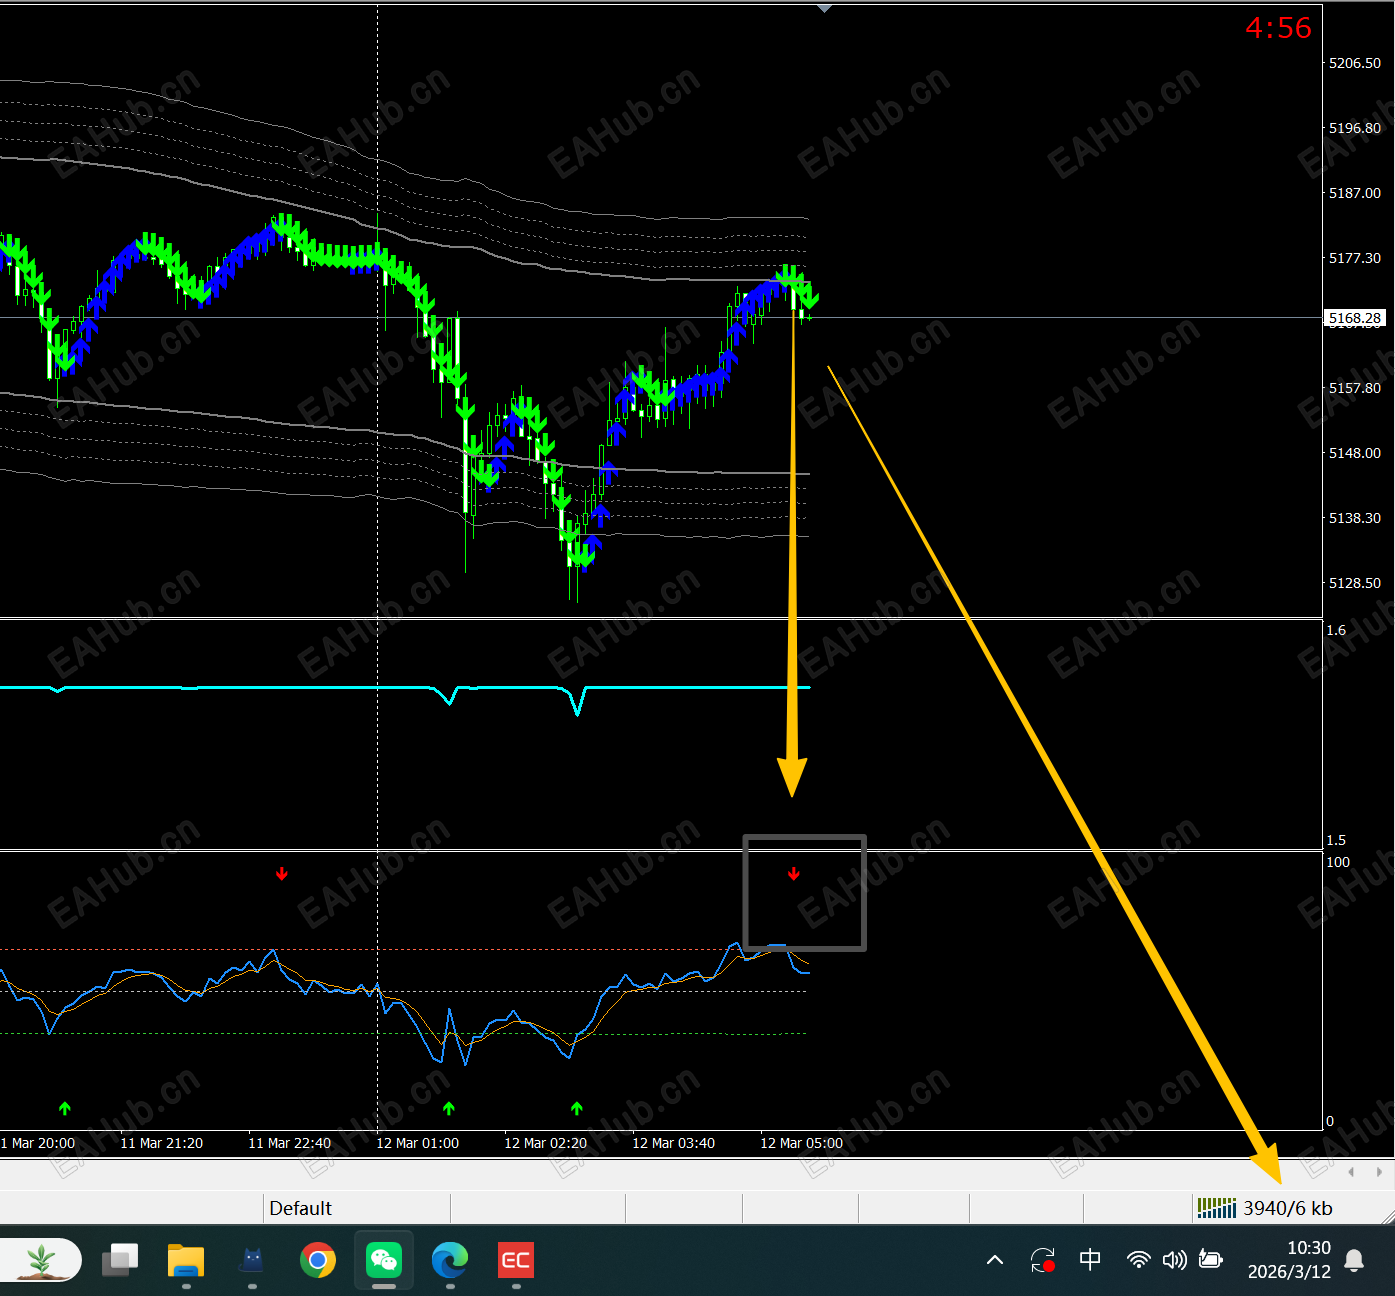Click the 5177.30 price scale label
Image resolution: width=1395 pixels, height=1296 pixels.
(1355, 258)
